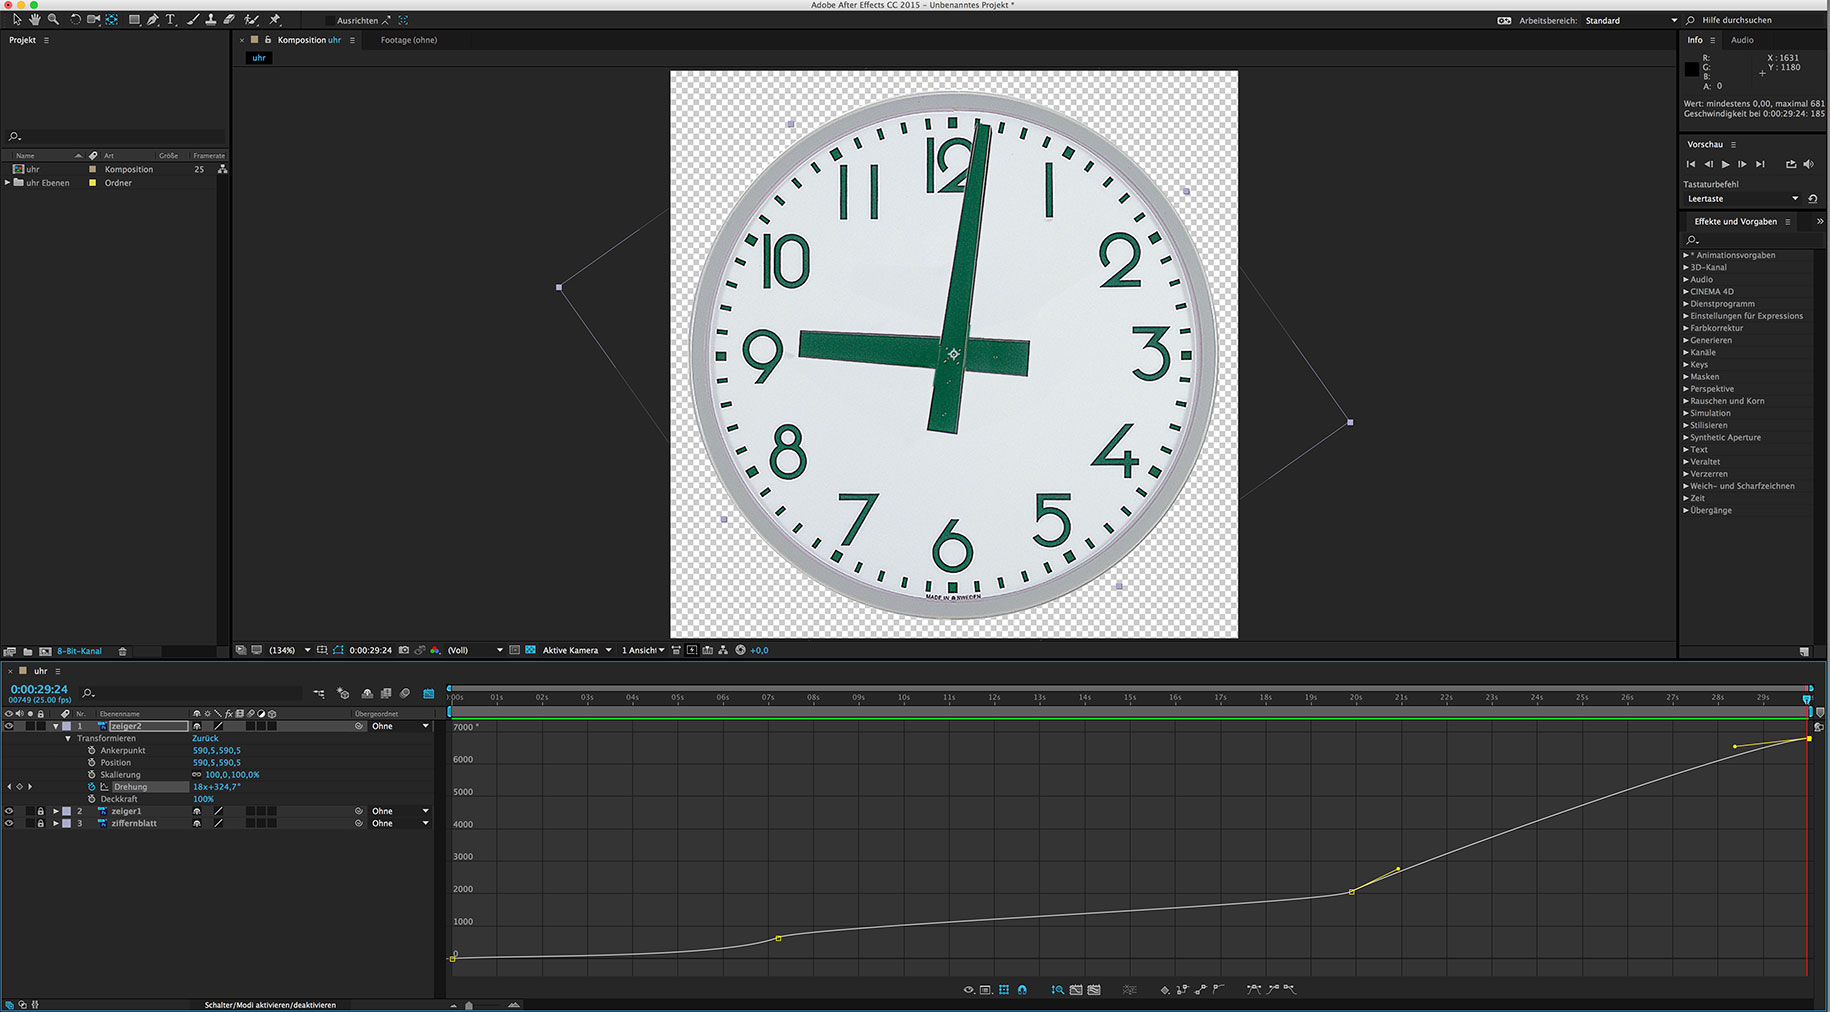Toggle Snap magnet in graph editor
1830x1012 pixels.
pyautogui.click(x=1022, y=990)
